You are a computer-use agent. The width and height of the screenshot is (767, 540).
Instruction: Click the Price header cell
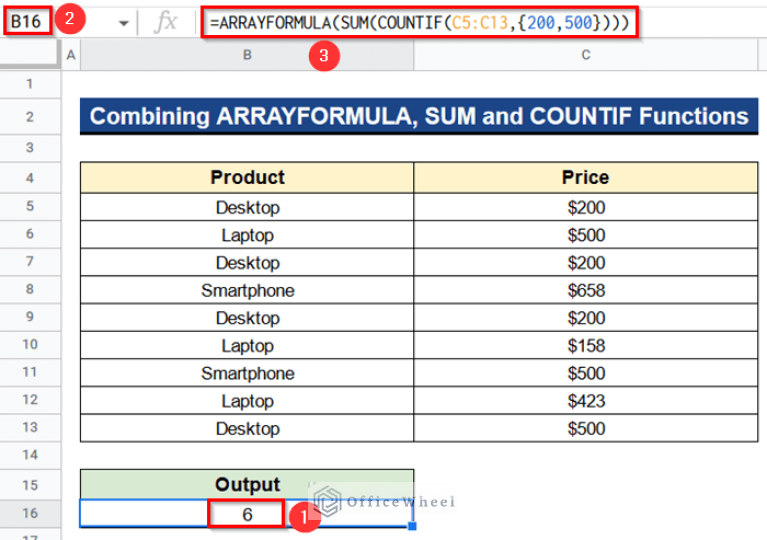(586, 178)
